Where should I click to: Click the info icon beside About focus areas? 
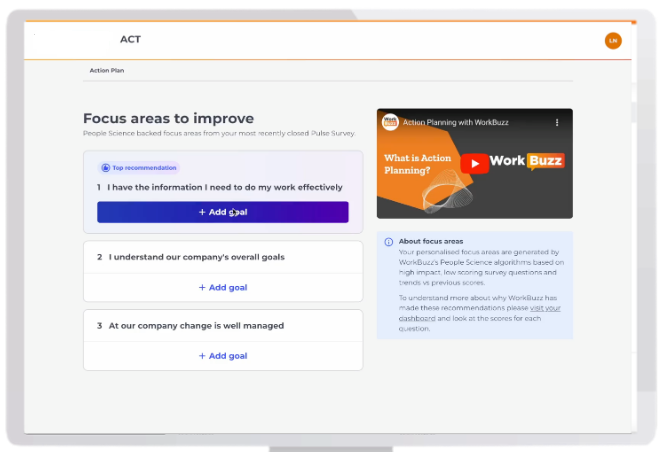point(388,242)
